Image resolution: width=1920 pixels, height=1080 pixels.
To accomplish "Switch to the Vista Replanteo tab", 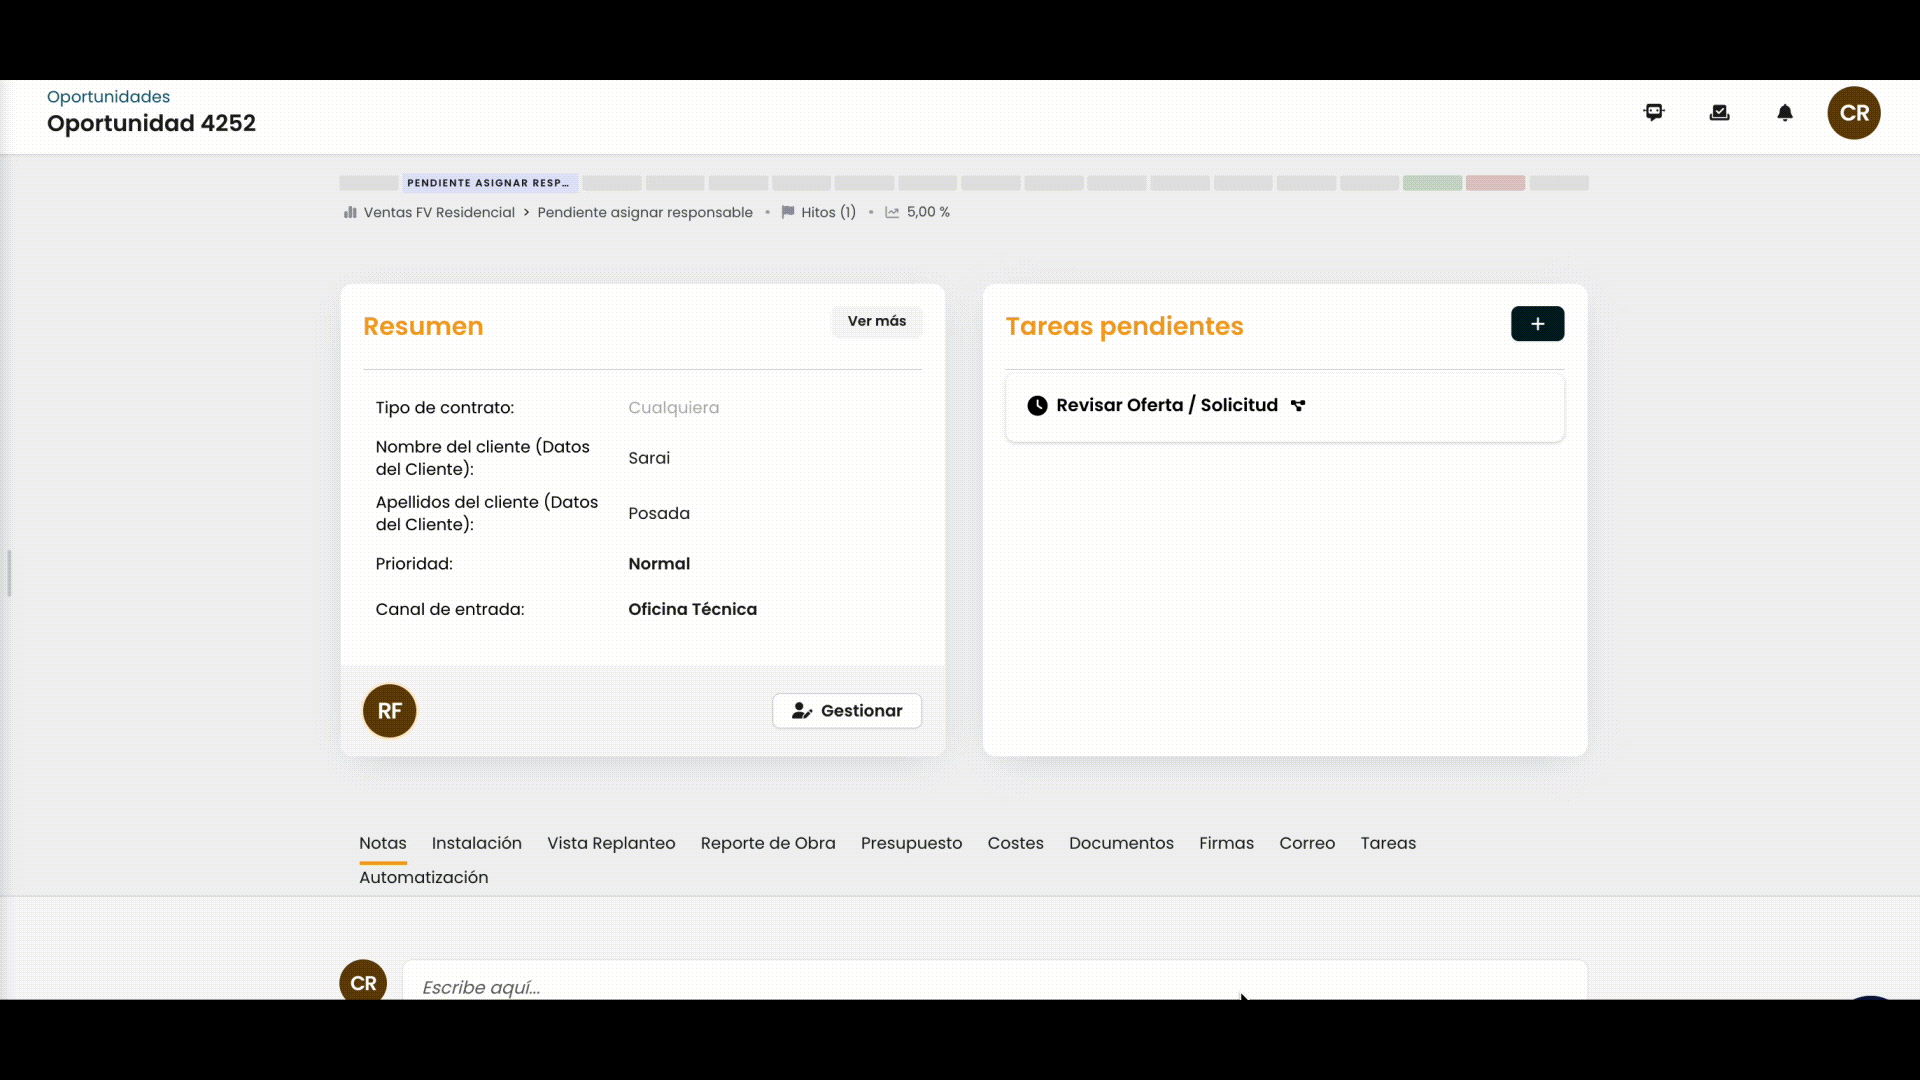I will click(611, 843).
